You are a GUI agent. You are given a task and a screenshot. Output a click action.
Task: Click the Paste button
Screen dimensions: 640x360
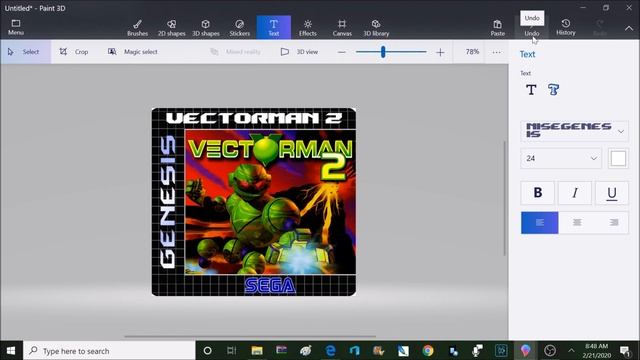(498, 28)
